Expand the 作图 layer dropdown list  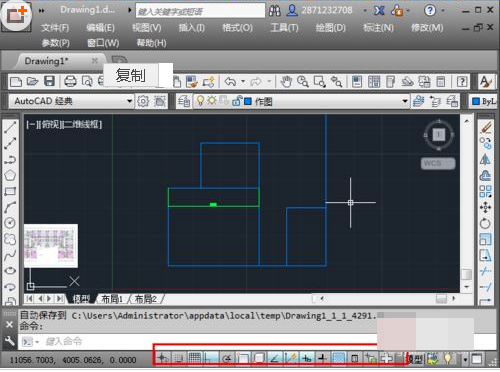pos(405,101)
